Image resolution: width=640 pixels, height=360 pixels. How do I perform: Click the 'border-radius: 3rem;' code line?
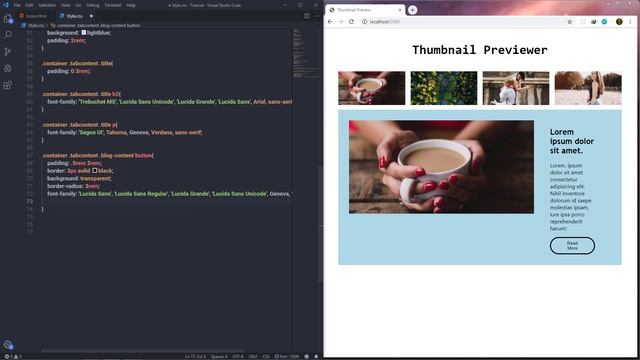point(73,186)
